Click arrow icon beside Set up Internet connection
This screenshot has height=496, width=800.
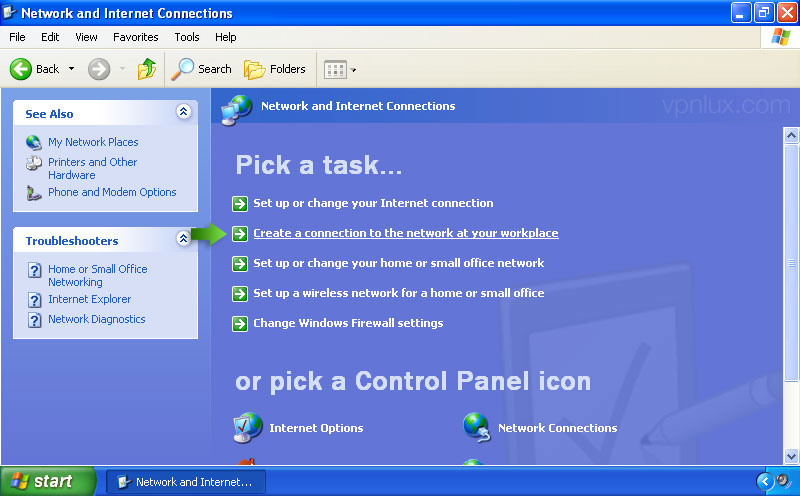click(x=240, y=204)
